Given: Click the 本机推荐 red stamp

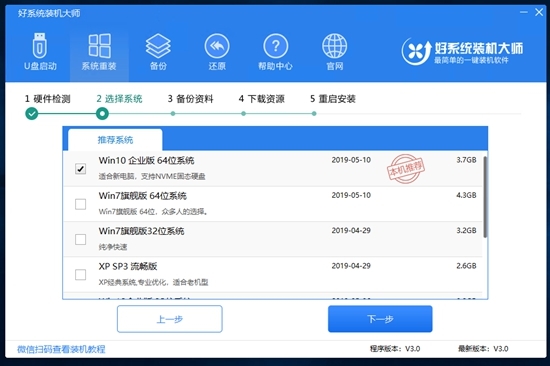Looking at the screenshot, I should point(406,169).
